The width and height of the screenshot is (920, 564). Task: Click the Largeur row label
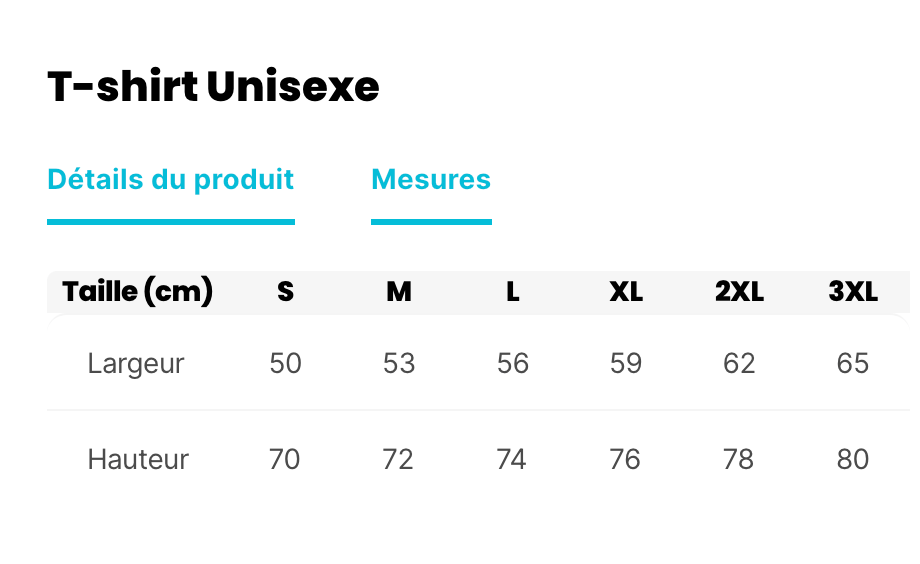[136, 363]
